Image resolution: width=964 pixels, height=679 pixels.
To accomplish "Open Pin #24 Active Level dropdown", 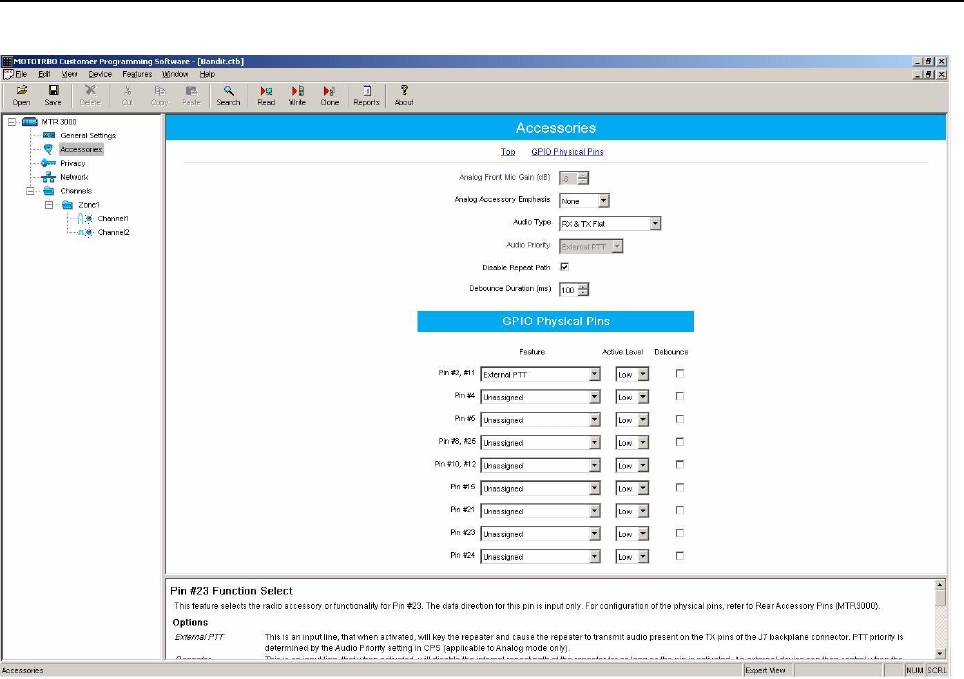I will pos(643,556).
